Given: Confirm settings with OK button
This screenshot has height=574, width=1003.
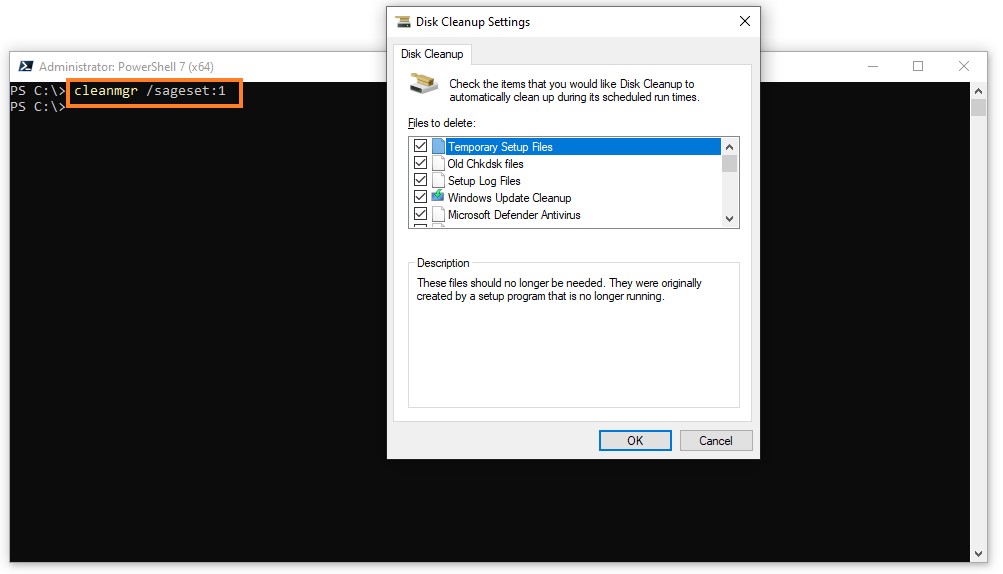Looking at the screenshot, I should (635, 440).
